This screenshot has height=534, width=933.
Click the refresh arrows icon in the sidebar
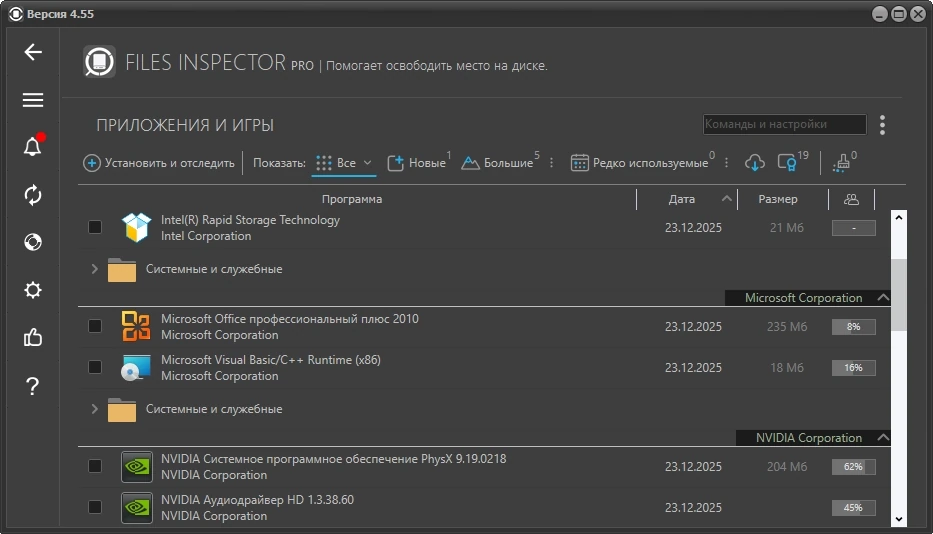tap(33, 195)
